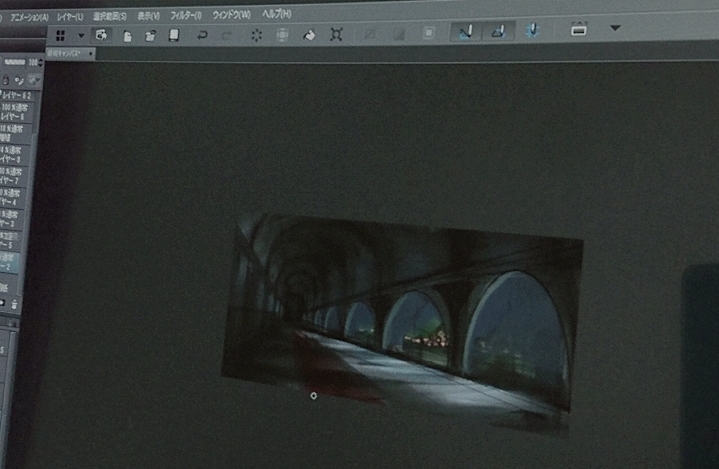Select layer レイヤー 4
Screen dimensions: 719x469
click(x=14, y=198)
